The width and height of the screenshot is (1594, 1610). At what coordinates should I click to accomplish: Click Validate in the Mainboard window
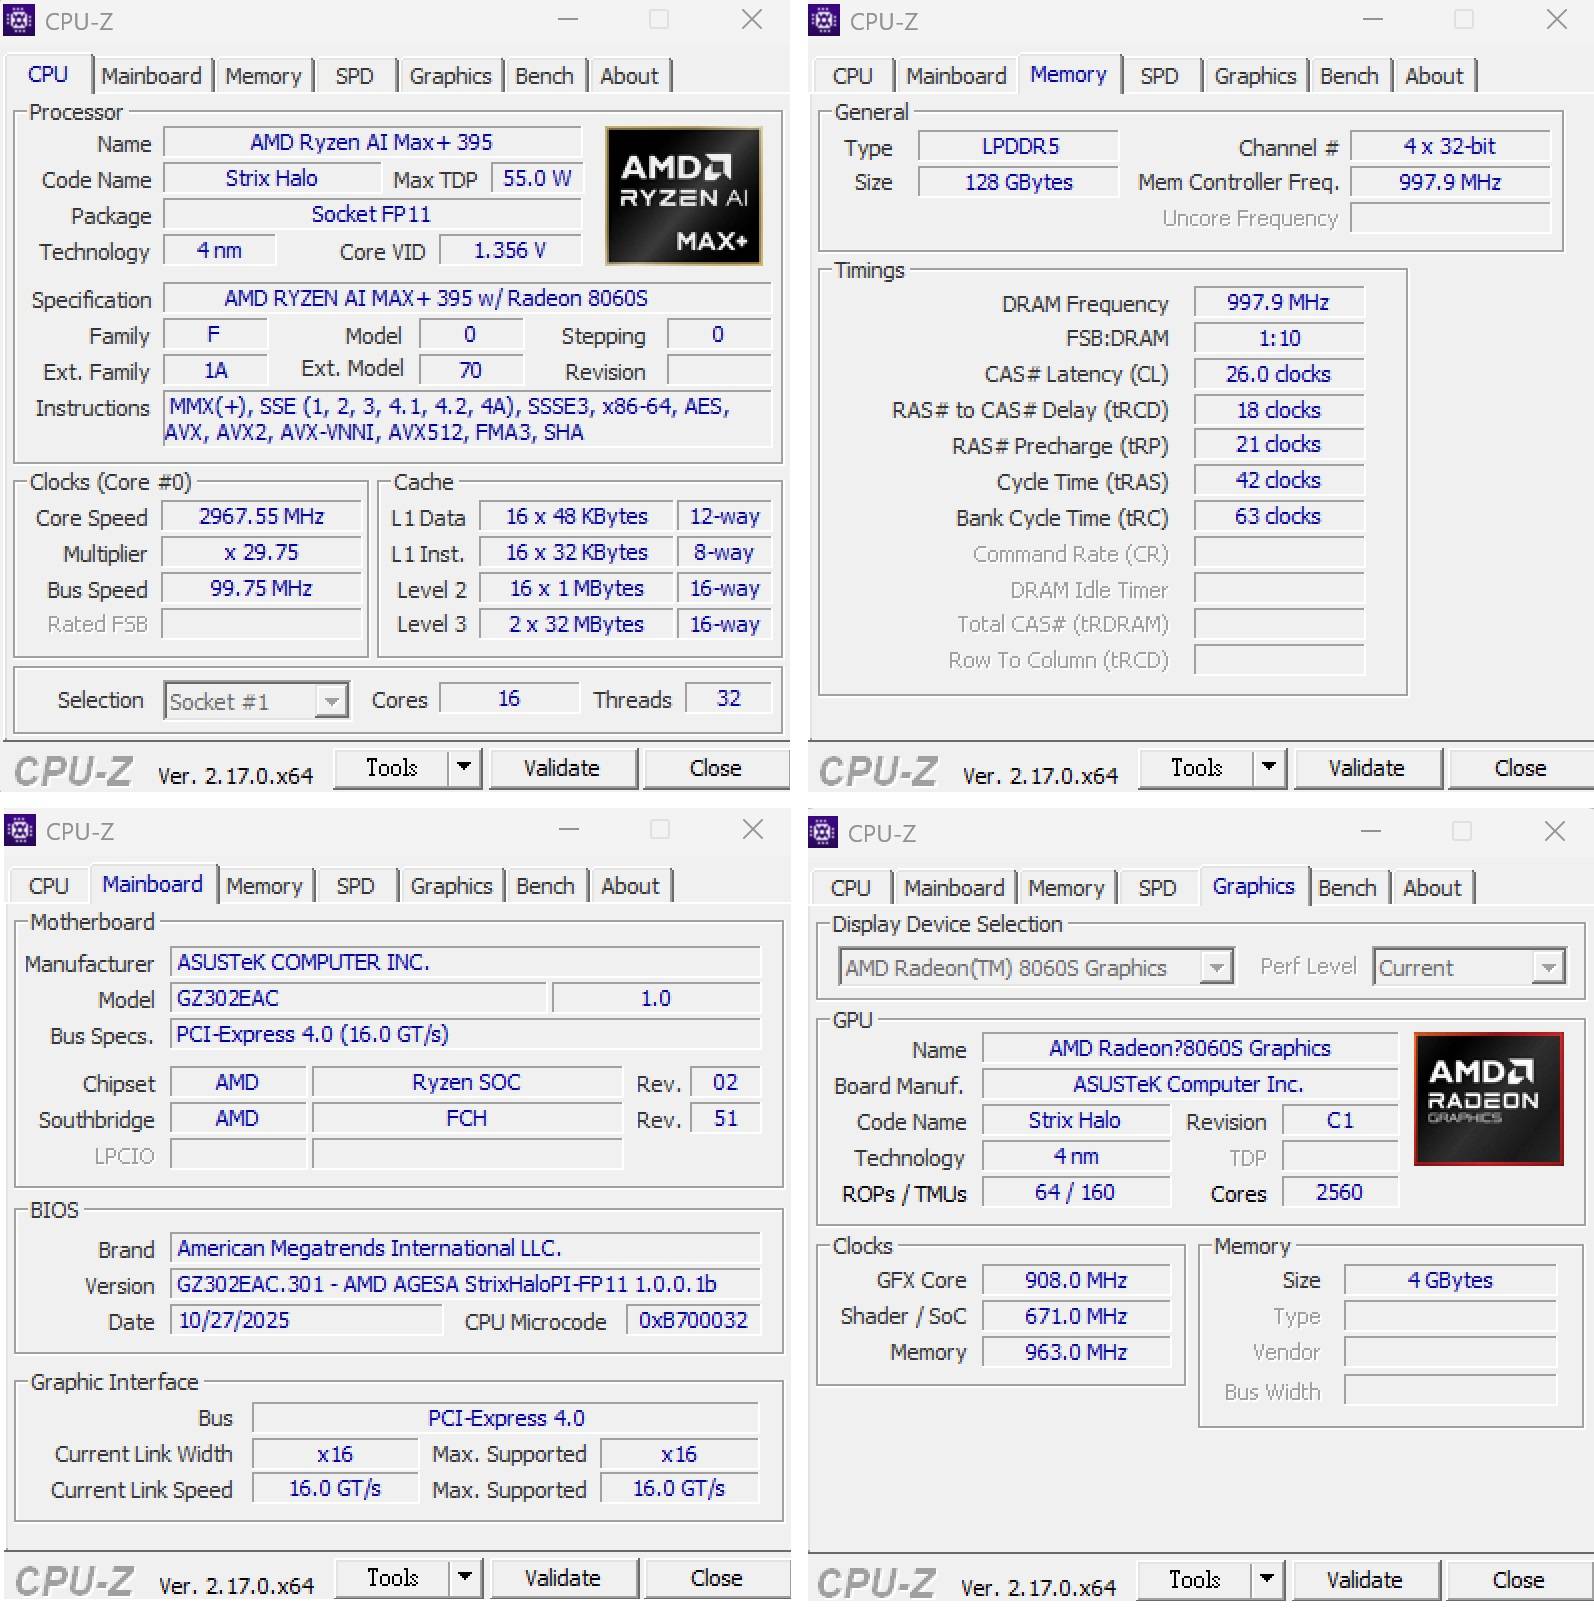tap(563, 1578)
